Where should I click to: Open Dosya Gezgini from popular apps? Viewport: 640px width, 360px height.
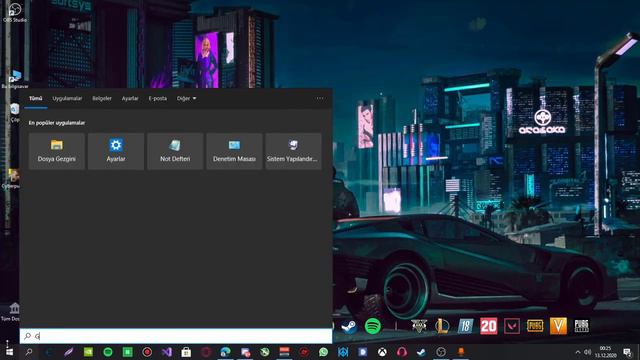pyautogui.click(x=57, y=151)
